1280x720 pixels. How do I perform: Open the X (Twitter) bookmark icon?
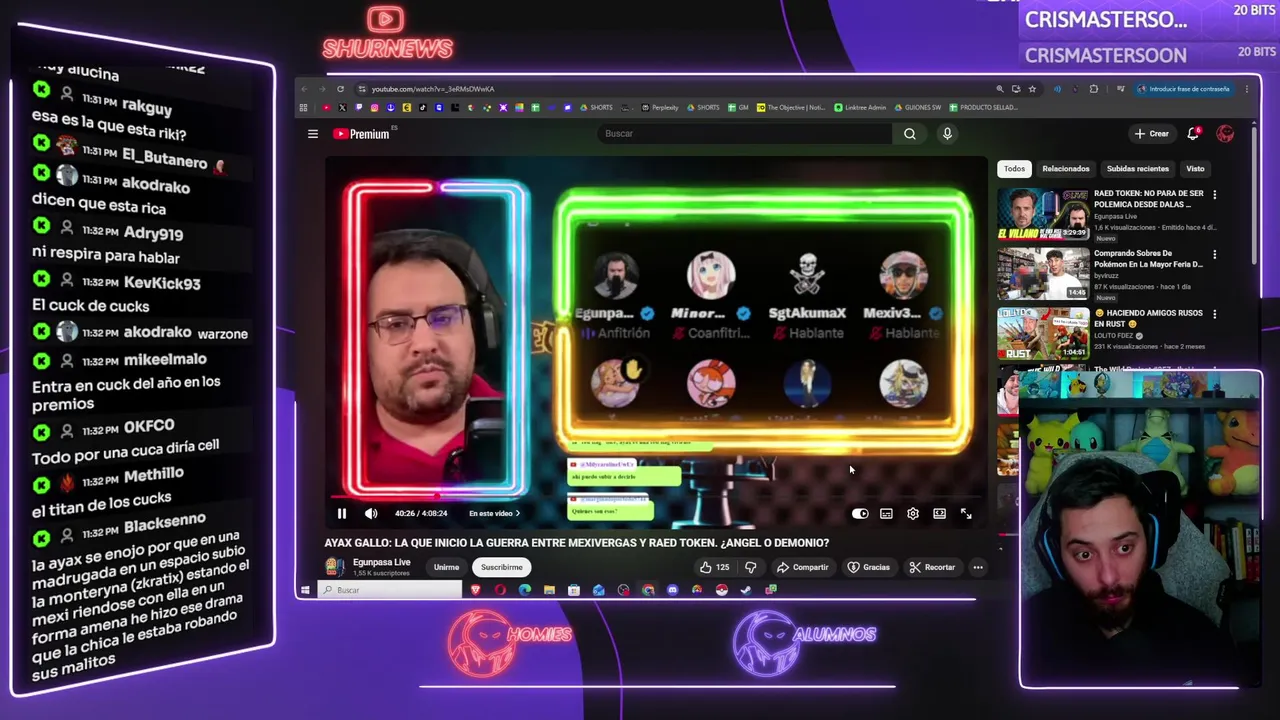click(343, 107)
